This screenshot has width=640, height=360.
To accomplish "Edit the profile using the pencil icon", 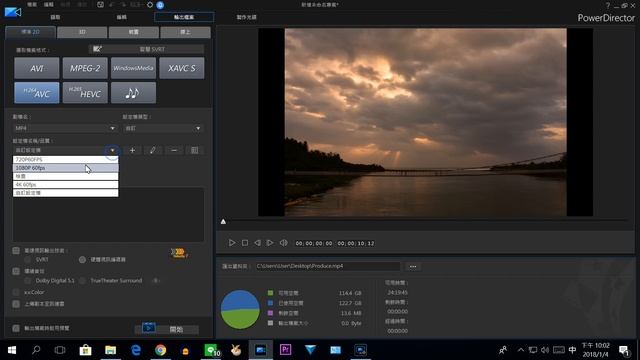I will click(x=153, y=150).
